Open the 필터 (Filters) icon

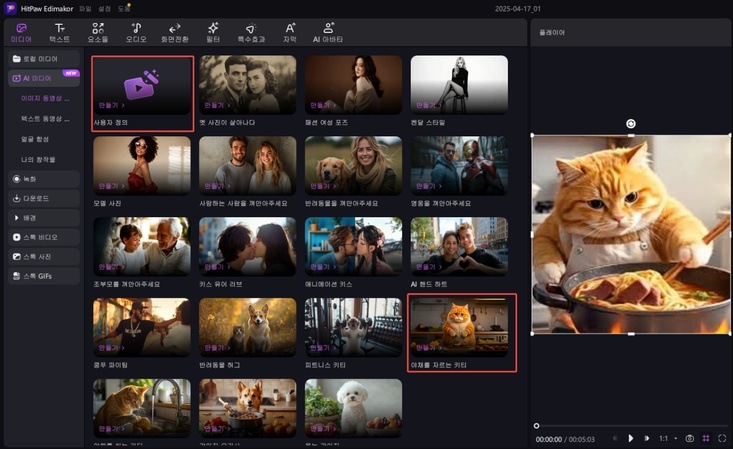click(x=212, y=32)
